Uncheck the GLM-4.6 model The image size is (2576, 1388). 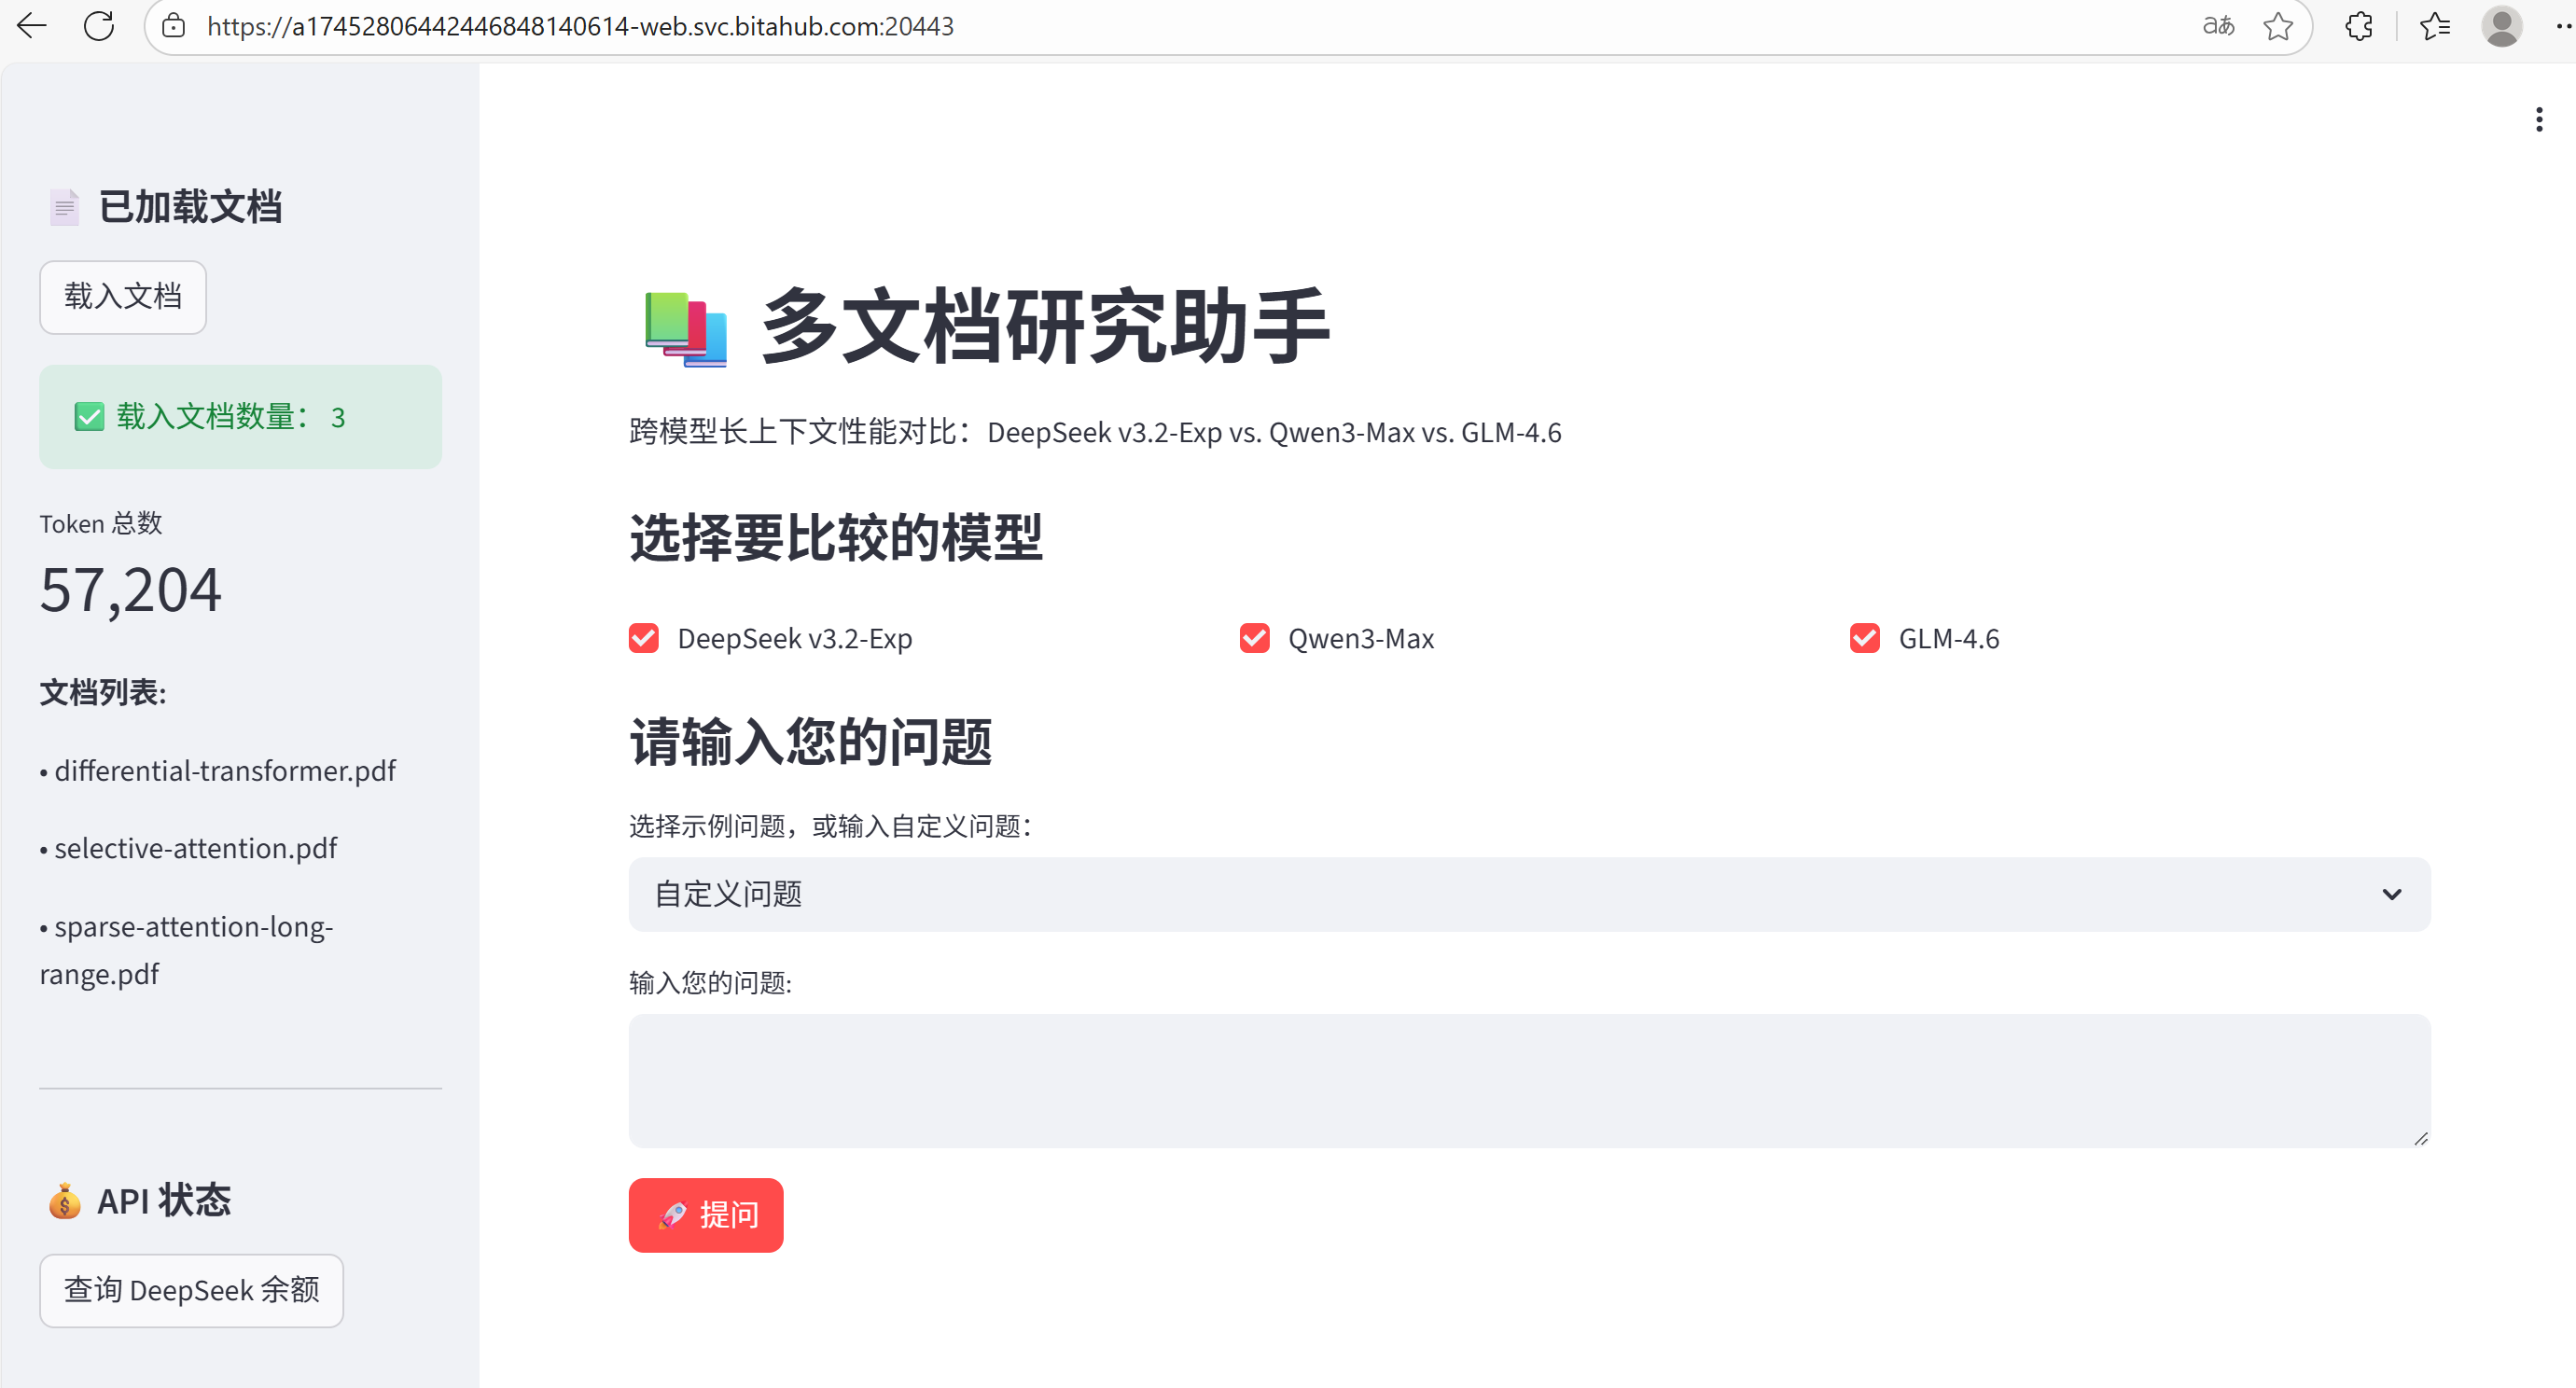[1864, 638]
